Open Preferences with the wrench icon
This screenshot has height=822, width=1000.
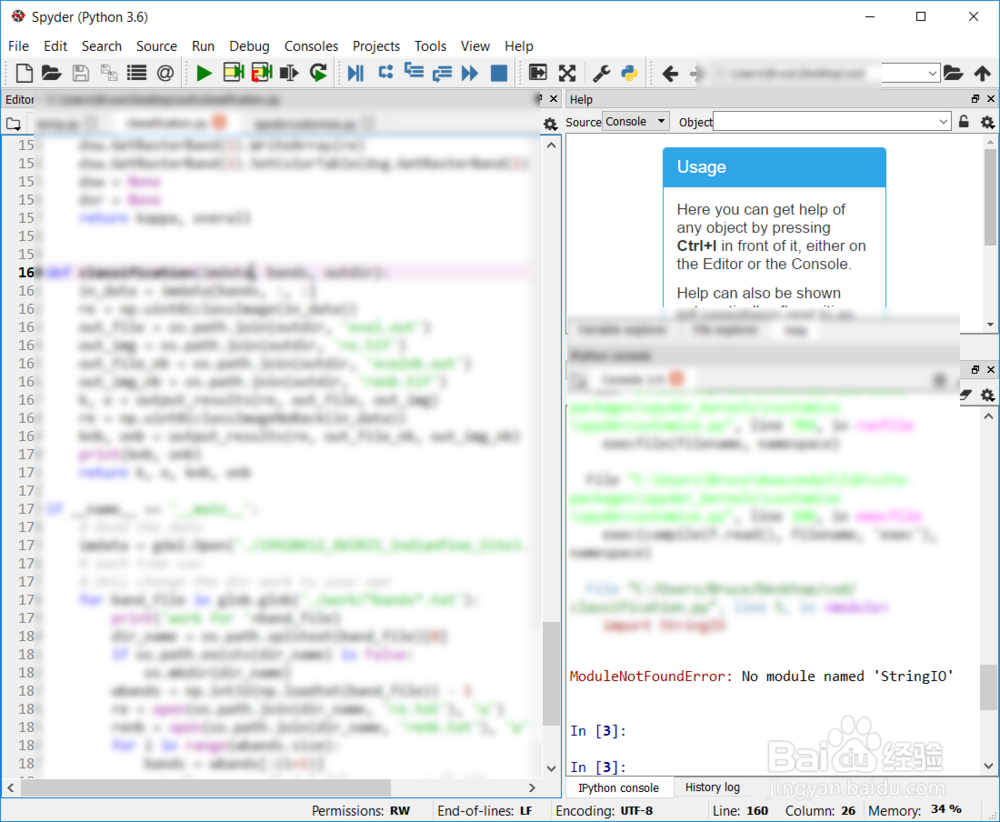click(601, 73)
